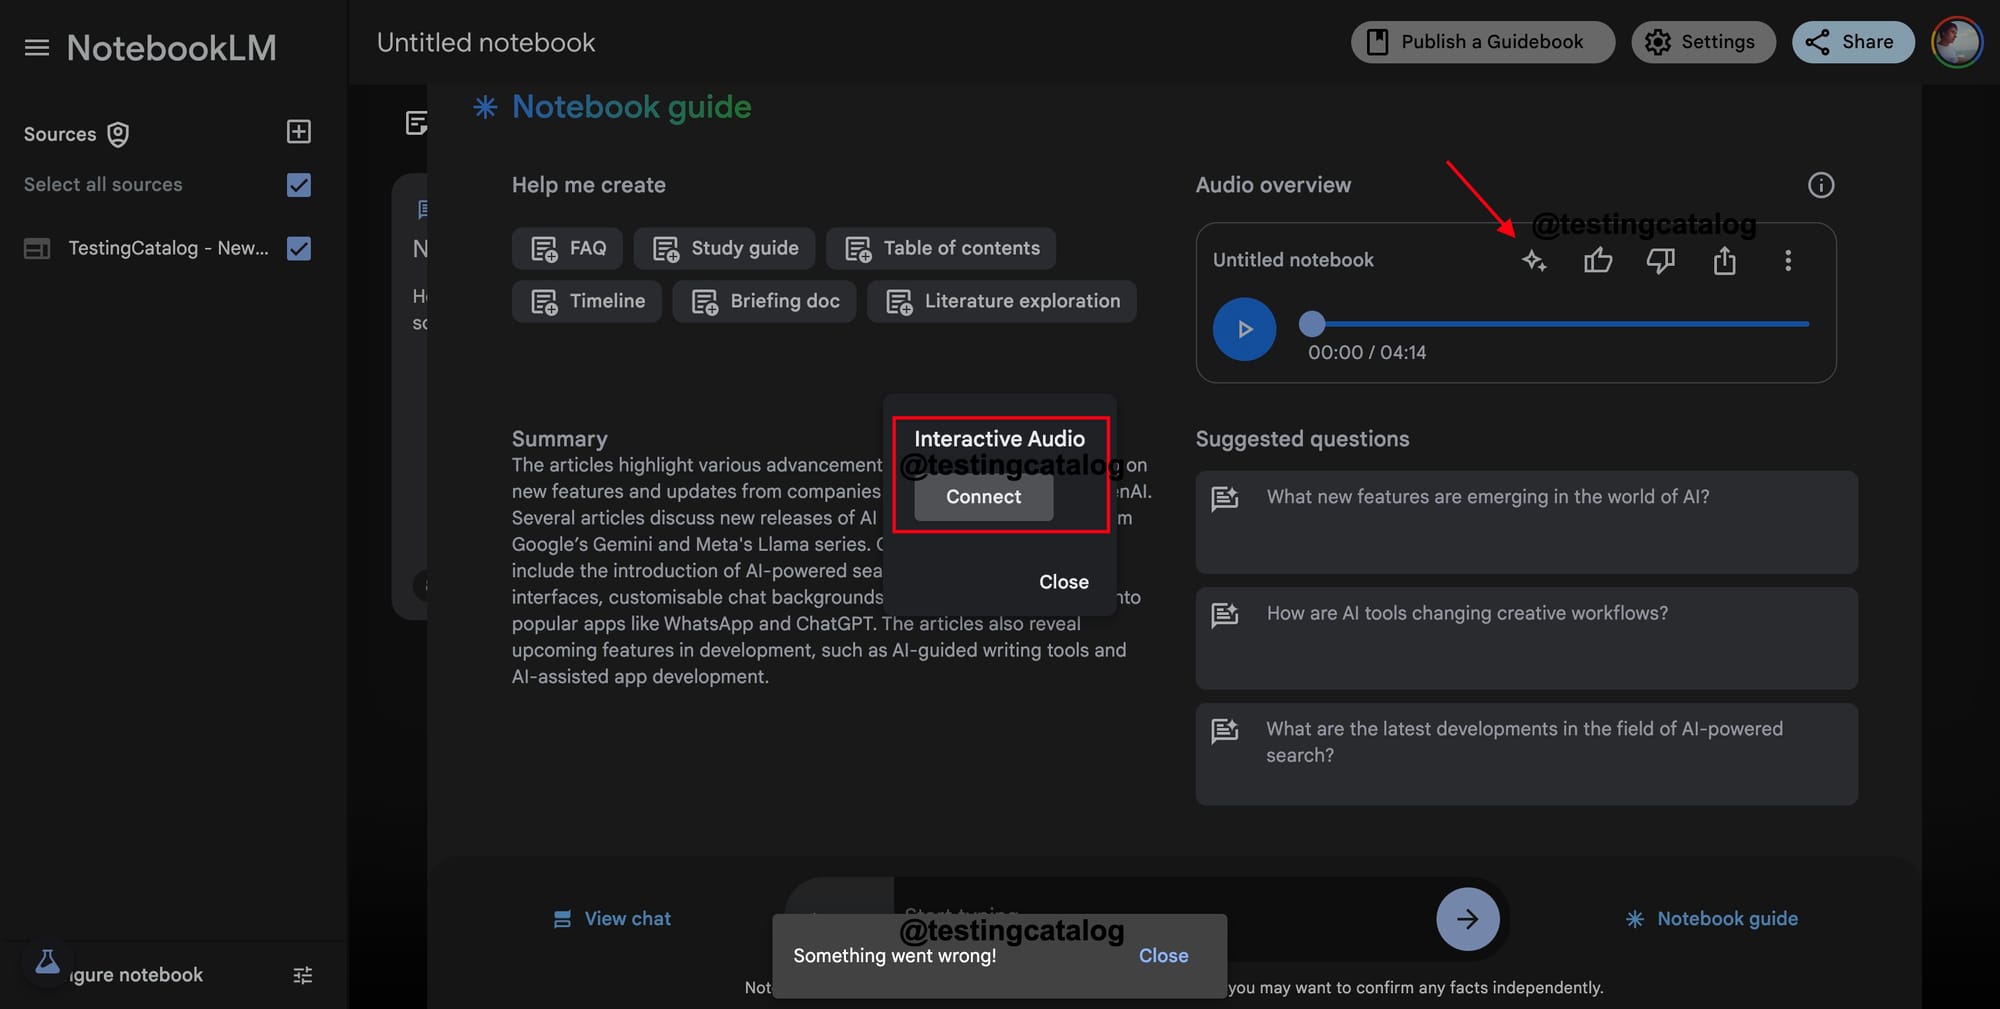2000x1009 pixels.
Task: Seek the audio progress slider
Action: tap(1559, 324)
